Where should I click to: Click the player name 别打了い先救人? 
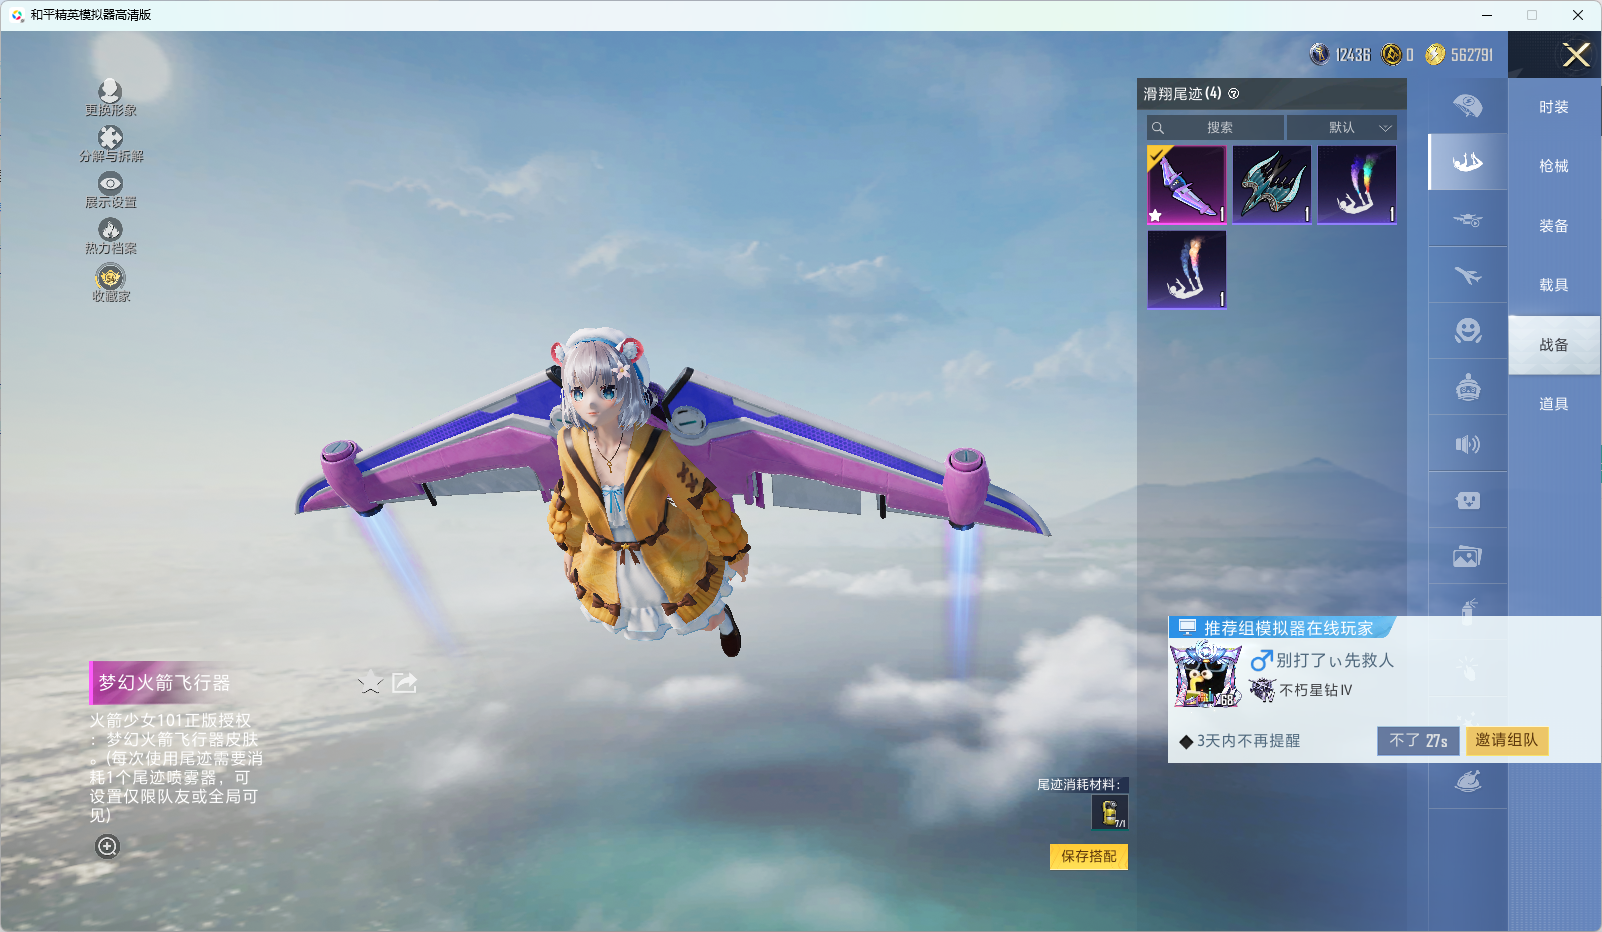click(1334, 660)
